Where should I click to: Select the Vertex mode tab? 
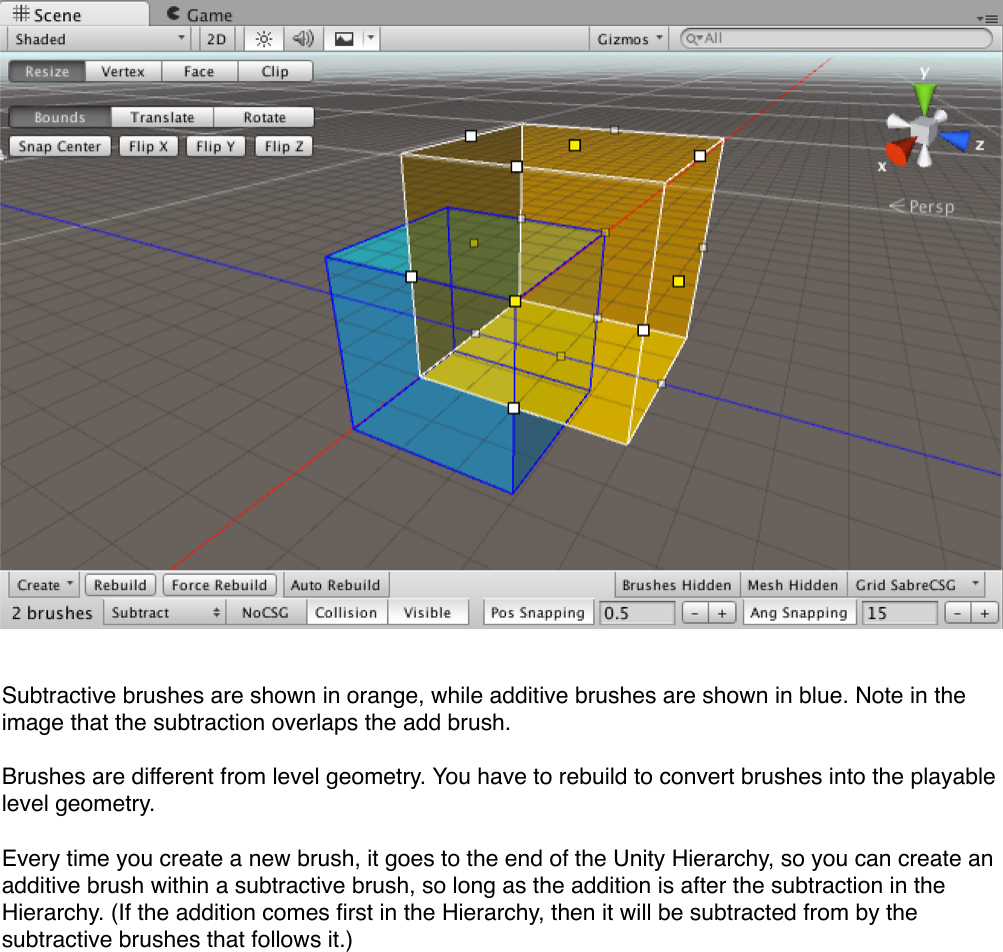click(x=123, y=72)
